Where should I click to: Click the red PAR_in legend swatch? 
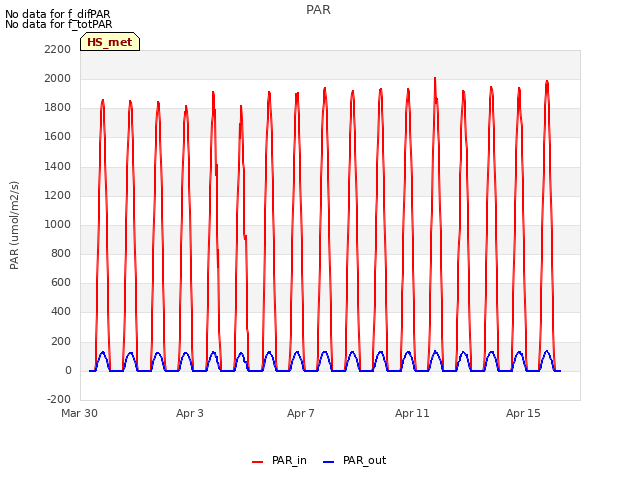pyautogui.click(x=258, y=462)
